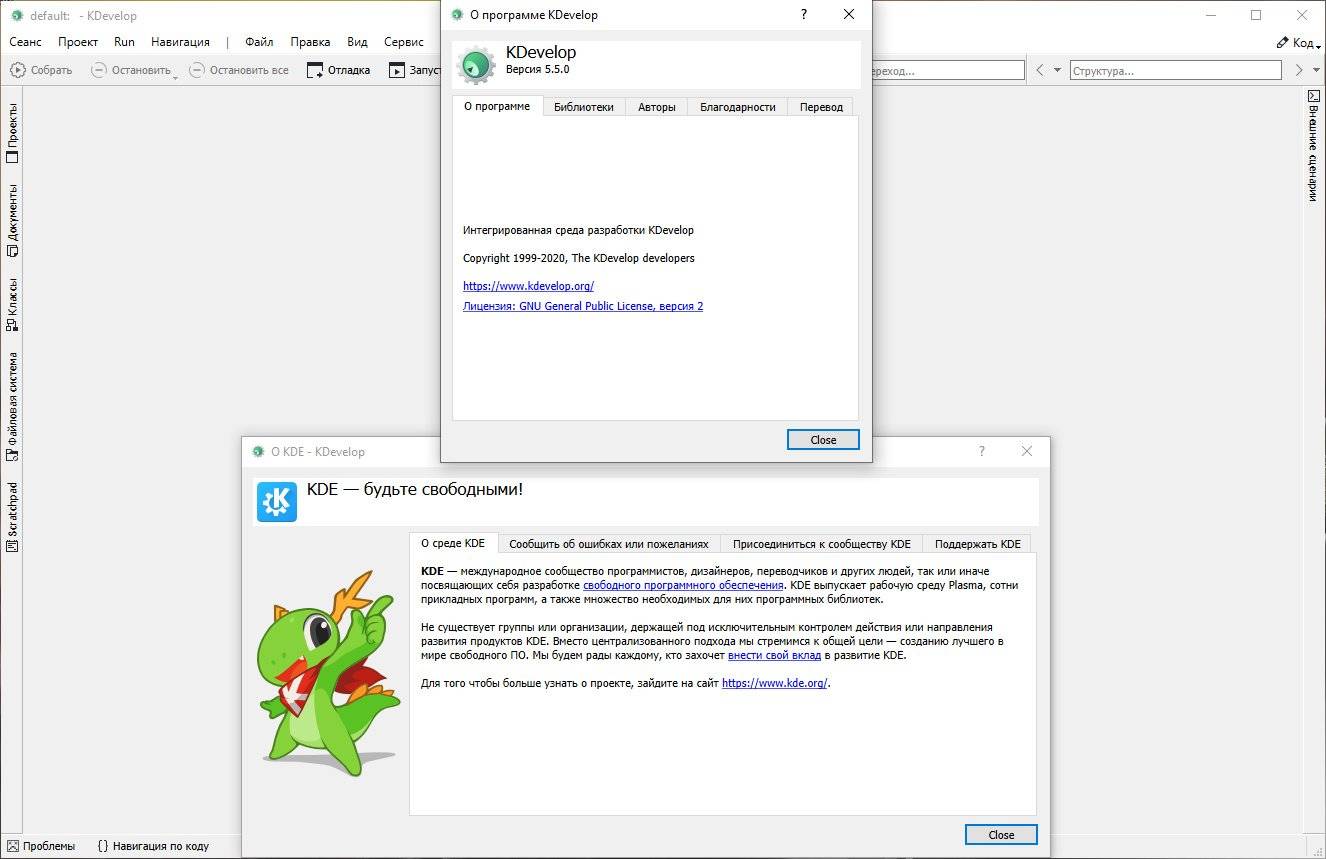
Task: Click Close in the О KDE dialog
Action: [x=1001, y=835]
